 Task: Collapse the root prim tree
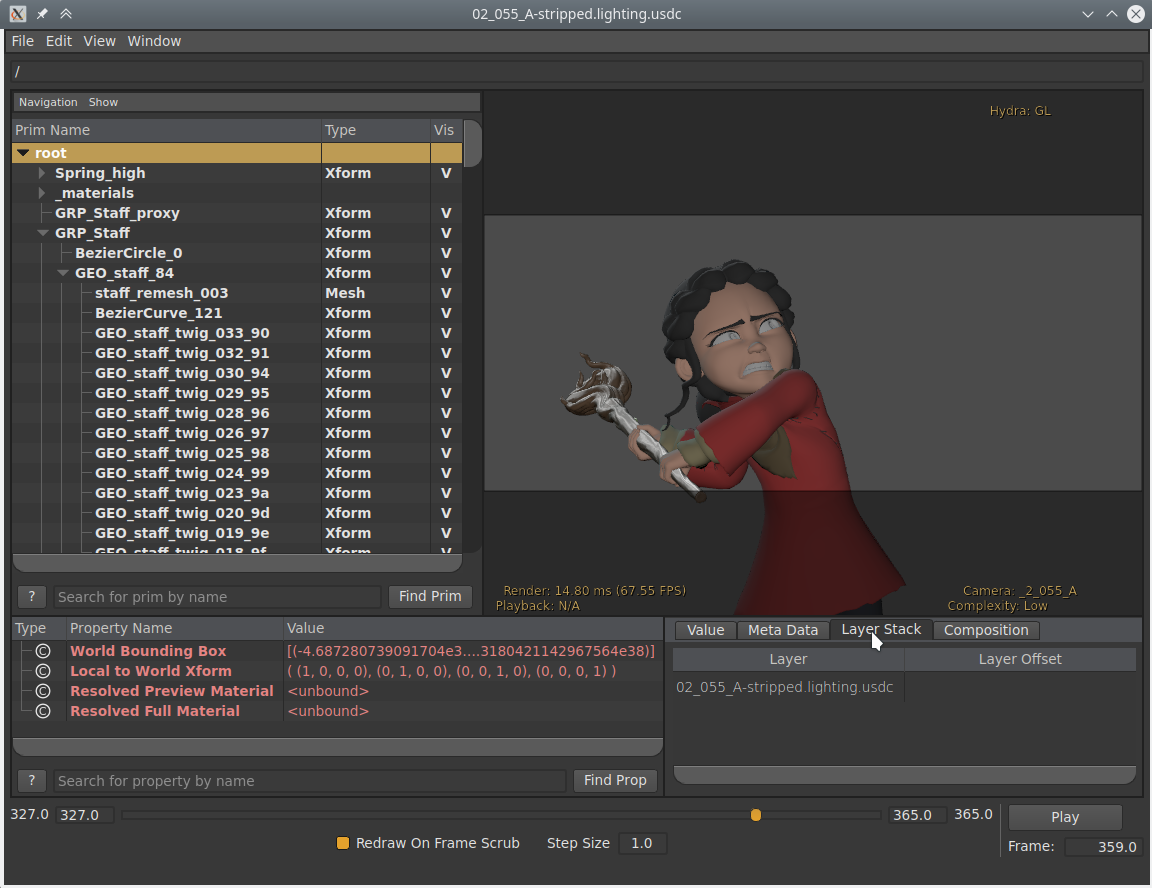click(x=22, y=152)
